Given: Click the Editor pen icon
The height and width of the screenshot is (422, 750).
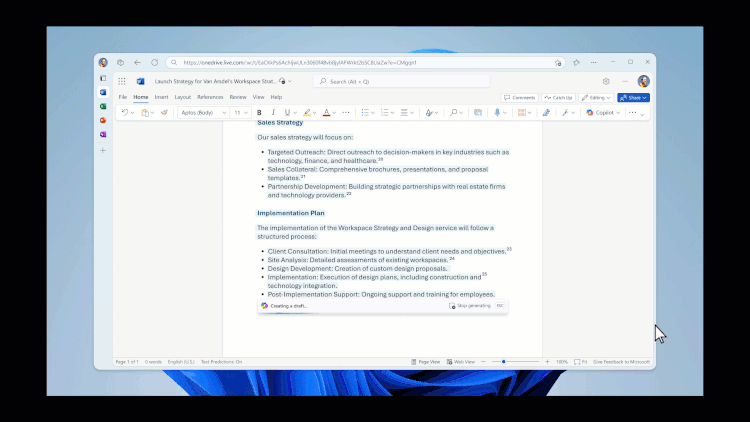Looking at the screenshot, I should point(546,112).
